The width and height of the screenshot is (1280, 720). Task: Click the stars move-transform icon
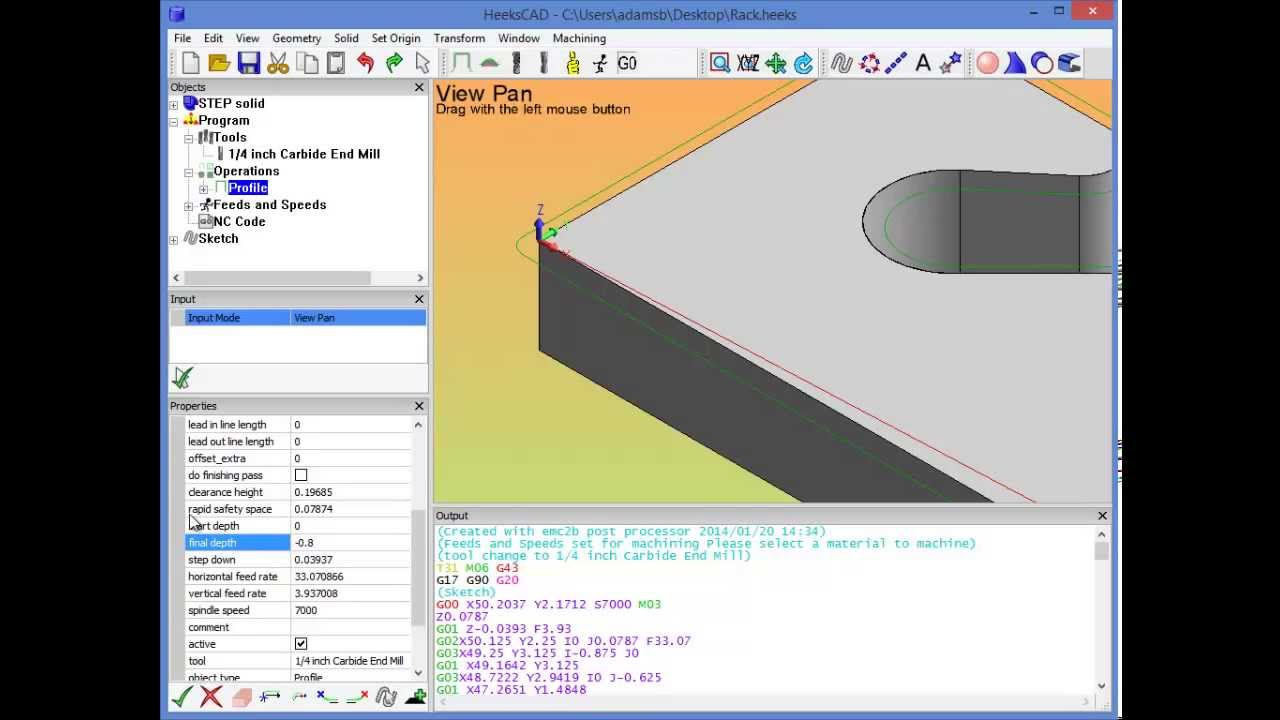(x=950, y=64)
